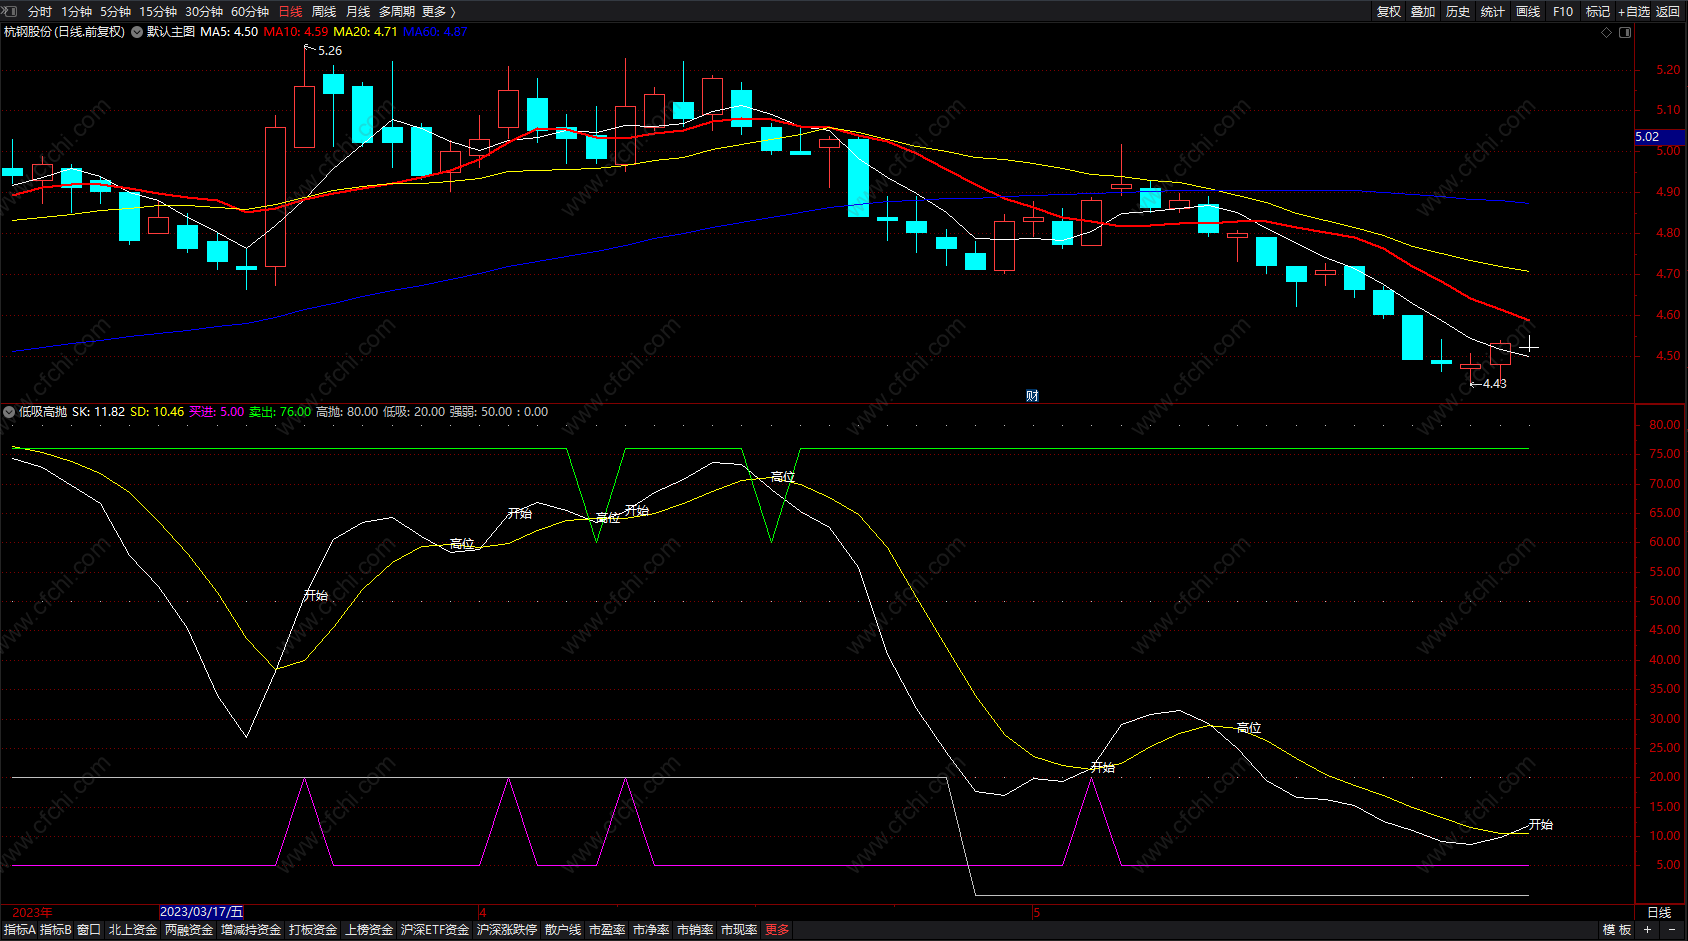Switch to 周线 weekly chart
Viewport: 1688px width, 941px height.
point(324,11)
